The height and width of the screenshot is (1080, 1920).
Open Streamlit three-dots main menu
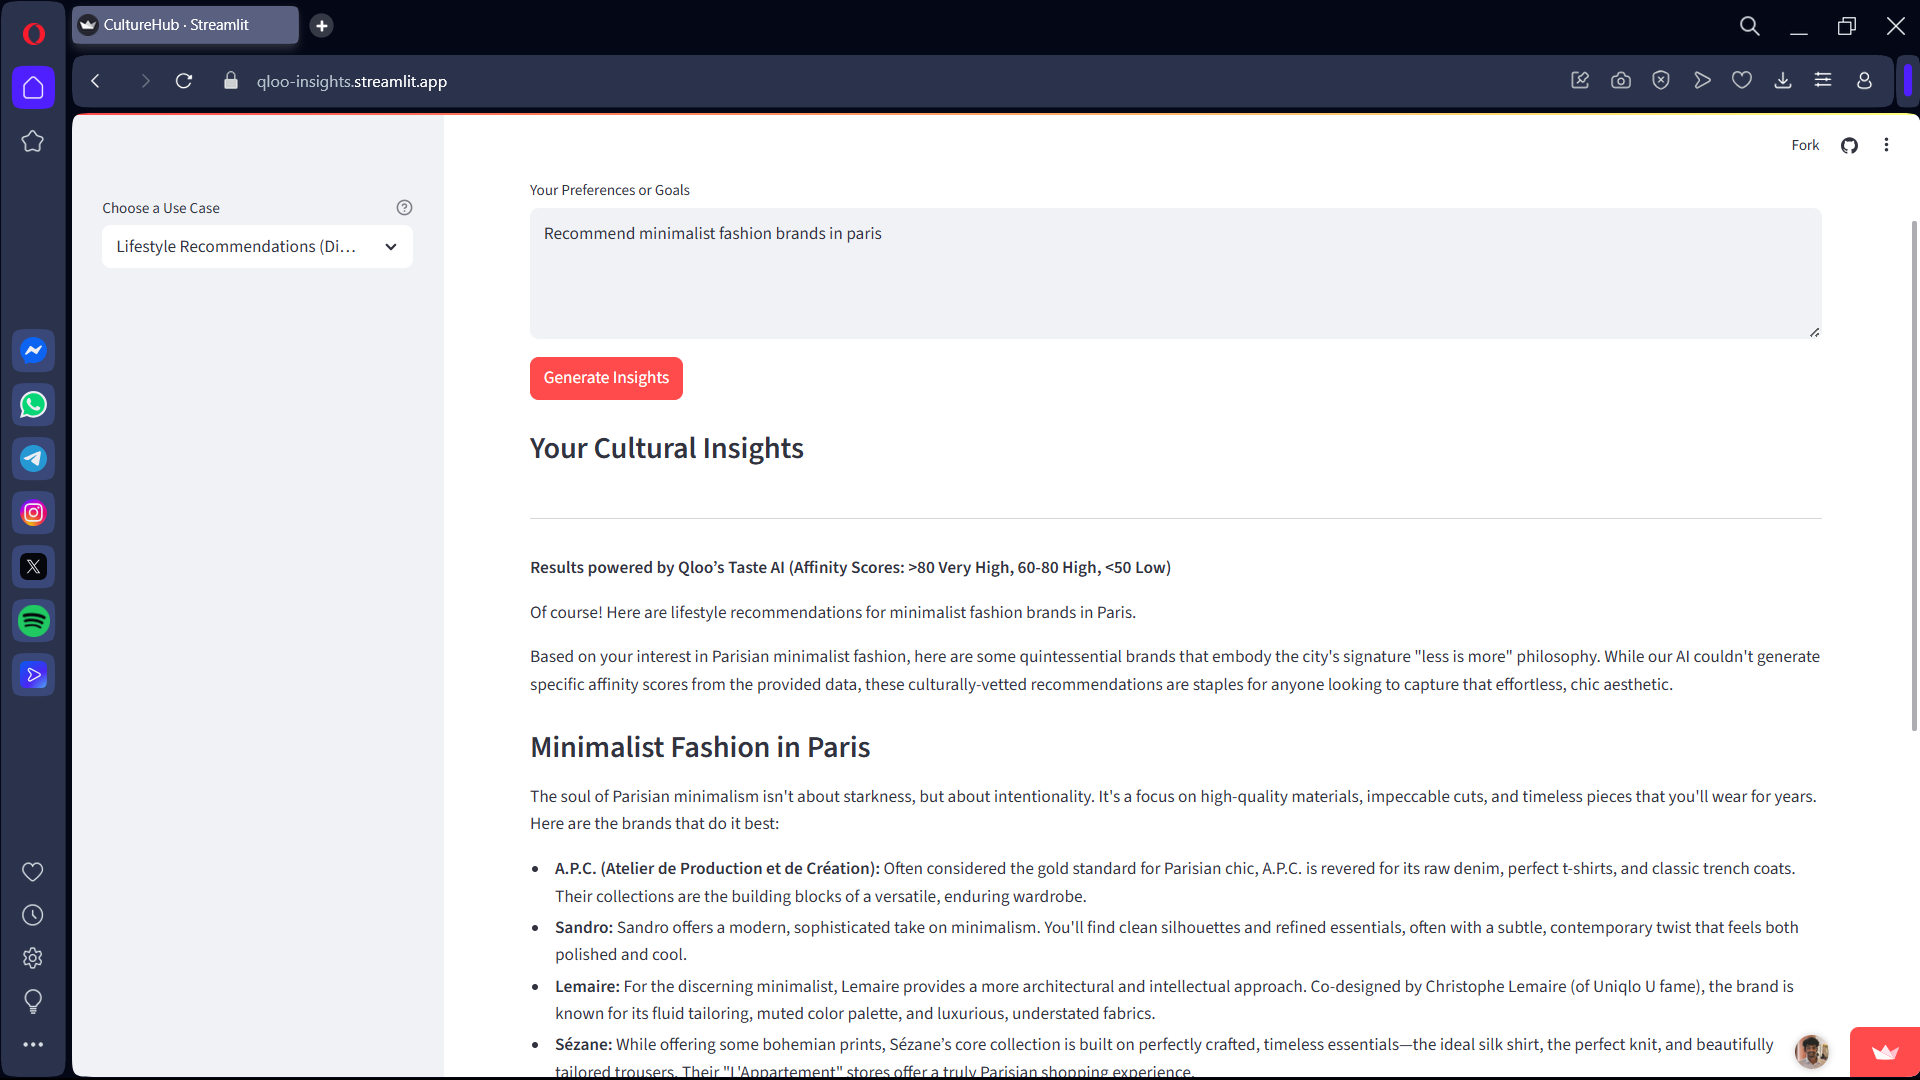1886,146
